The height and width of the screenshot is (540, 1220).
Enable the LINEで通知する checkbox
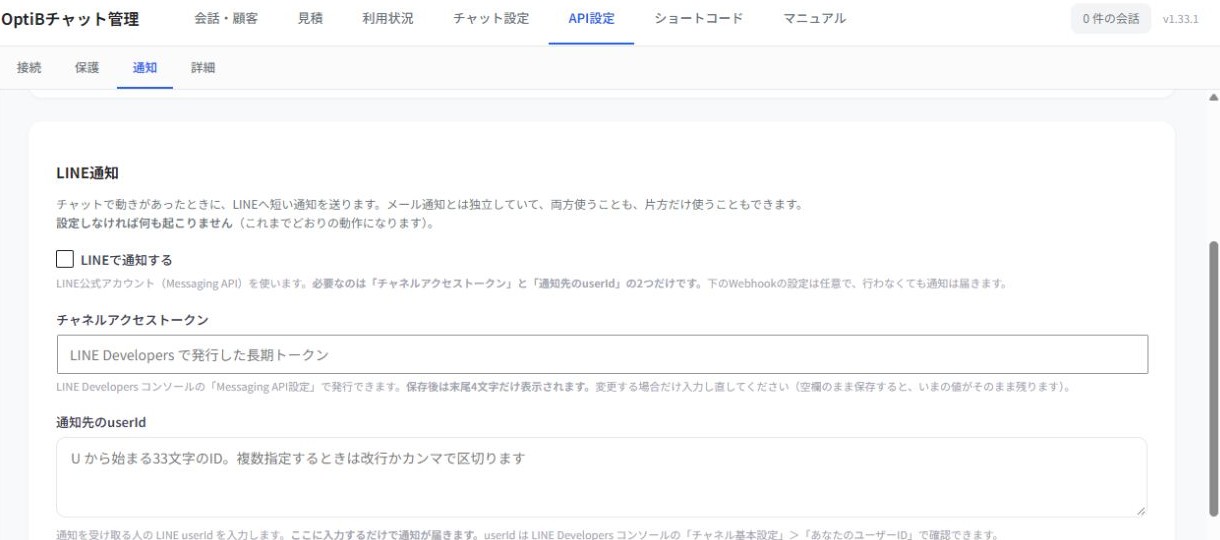point(65,260)
